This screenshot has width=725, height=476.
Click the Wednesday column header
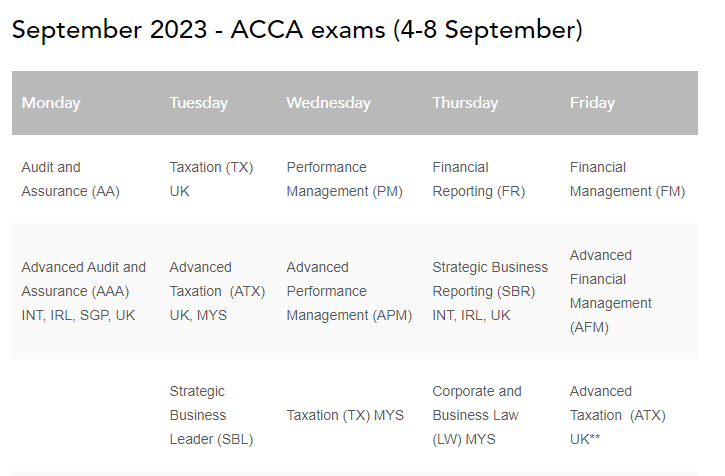(x=328, y=103)
